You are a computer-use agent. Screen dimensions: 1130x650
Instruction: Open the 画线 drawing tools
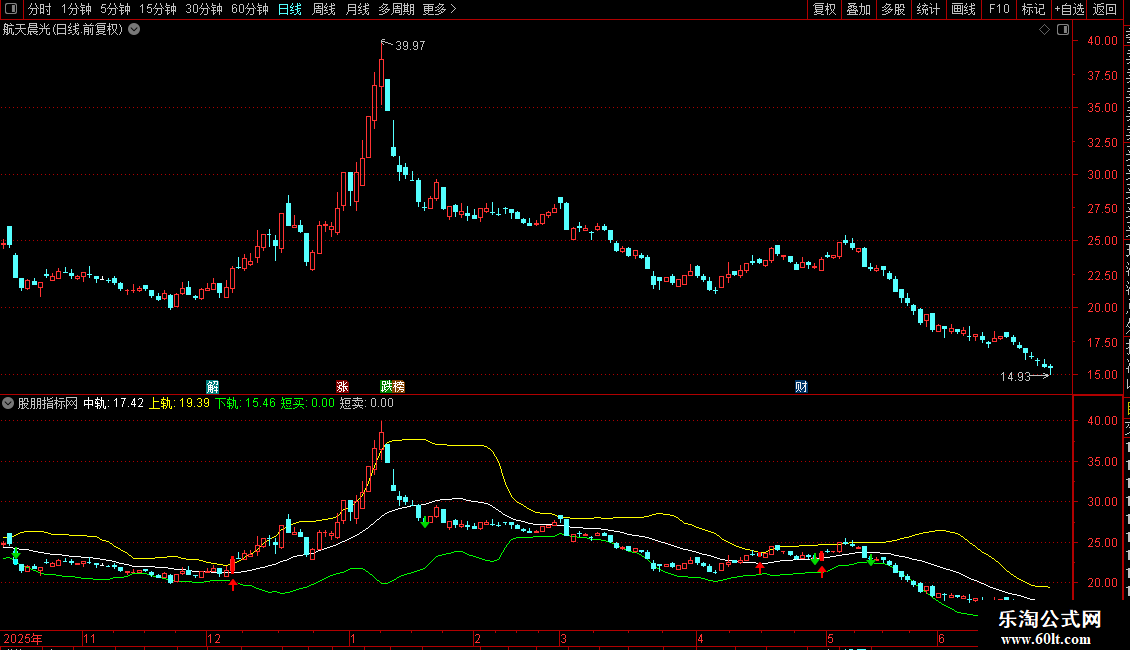click(964, 9)
